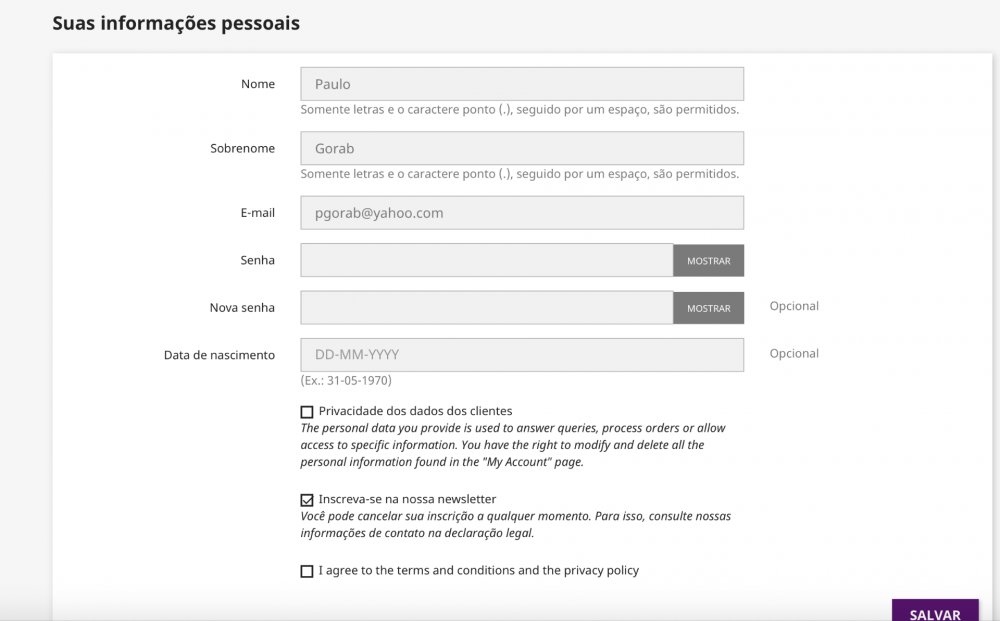This screenshot has height=621, width=1000.
Task: Click the Sobrenome field label
Action: click(x=242, y=148)
